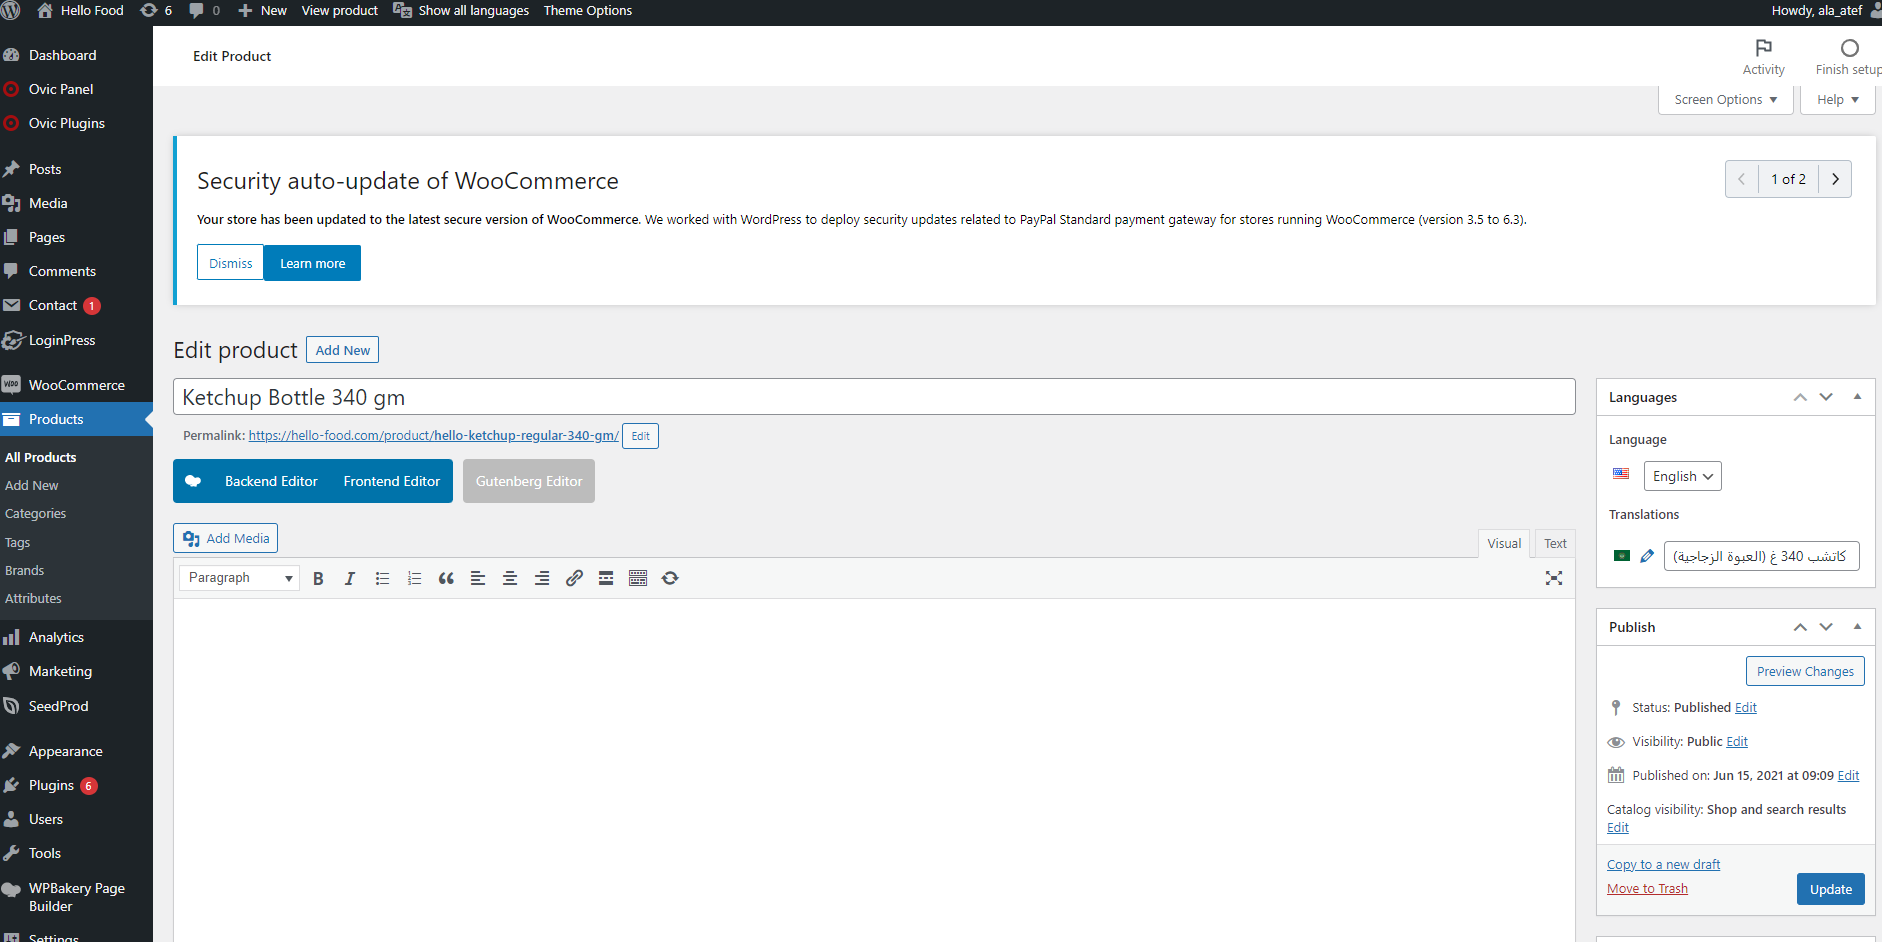Open Plugins in the sidebar menu
The image size is (1882, 942).
tap(76, 785)
